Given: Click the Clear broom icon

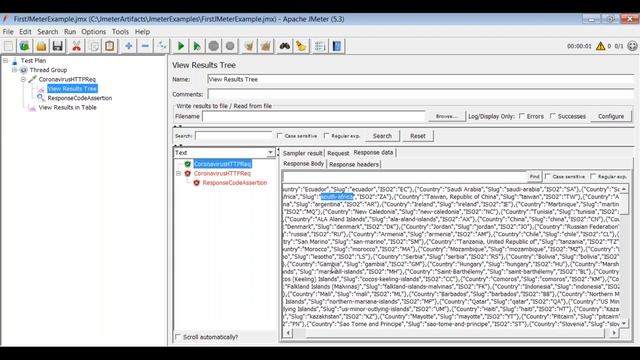Looking at the screenshot, I should (x=249, y=46).
